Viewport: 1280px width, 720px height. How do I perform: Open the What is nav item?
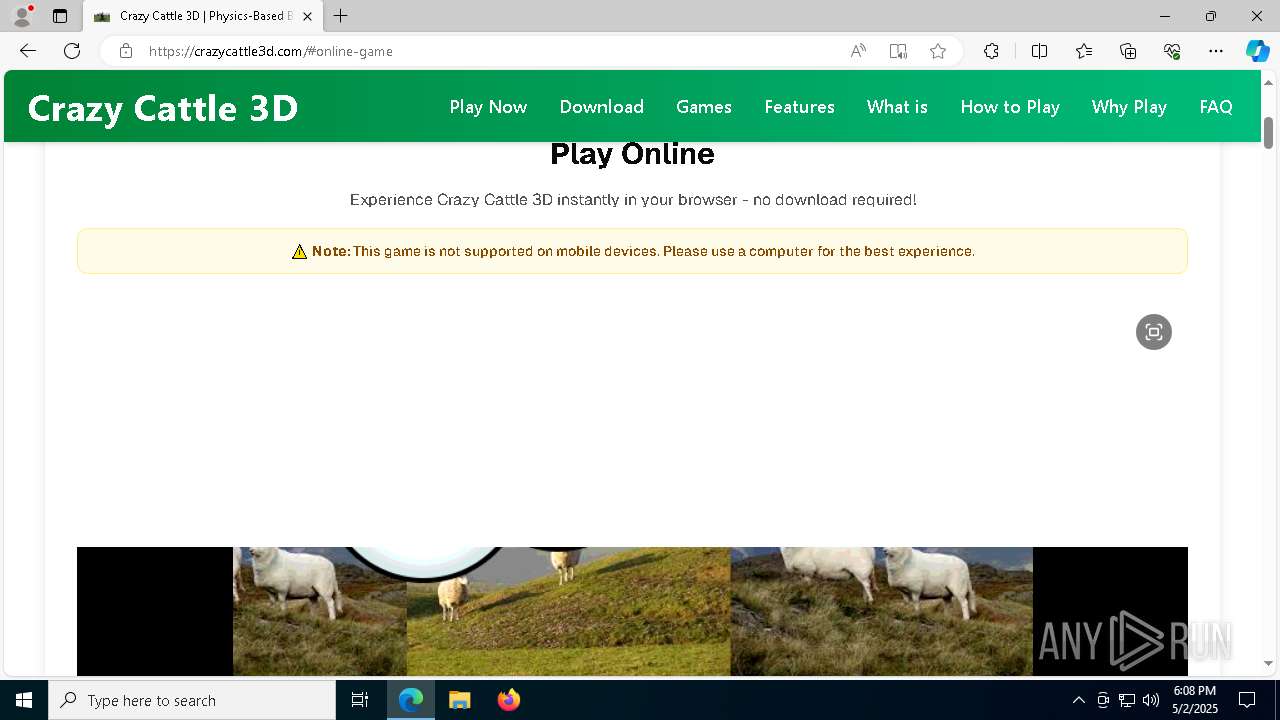pyautogui.click(x=897, y=107)
